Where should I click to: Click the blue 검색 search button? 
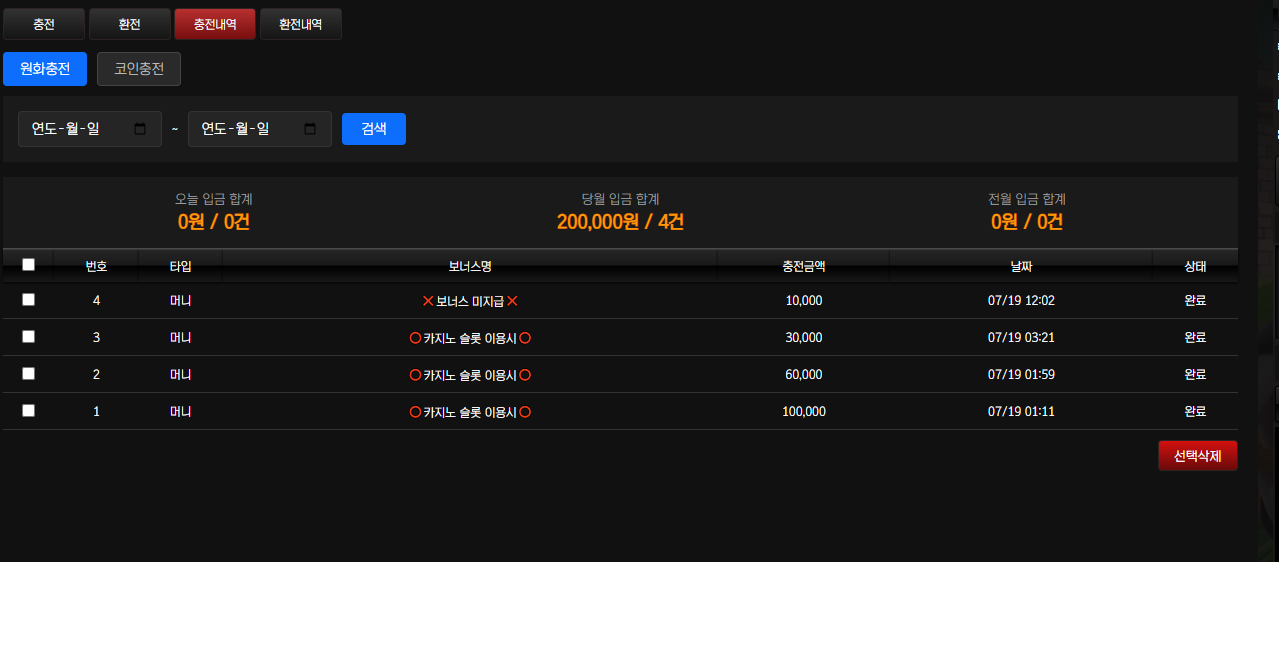374,129
